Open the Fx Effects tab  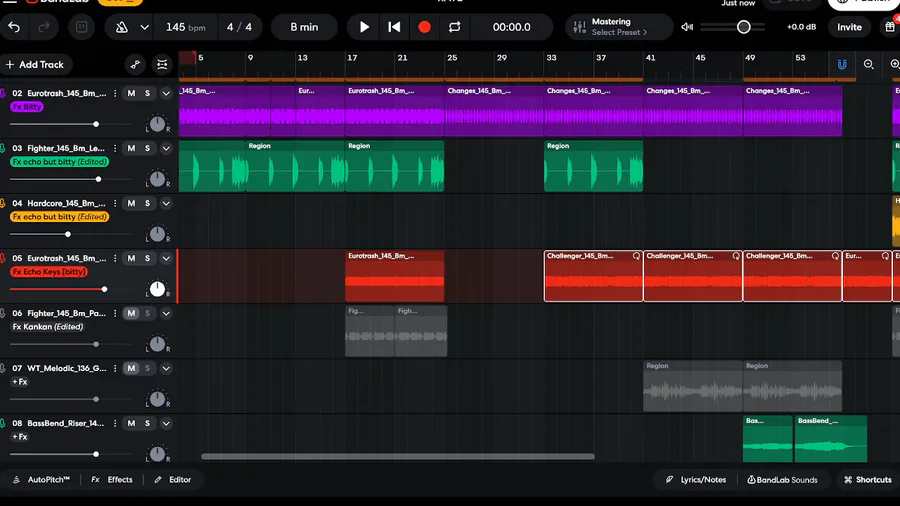pos(112,480)
